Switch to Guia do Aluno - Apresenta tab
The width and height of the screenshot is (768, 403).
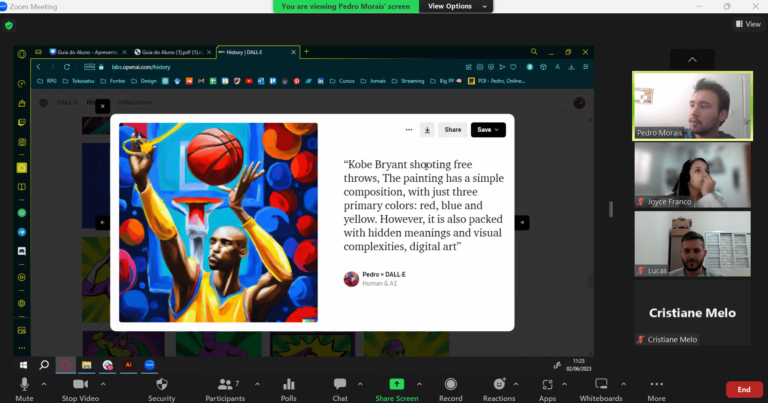click(x=88, y=52)
